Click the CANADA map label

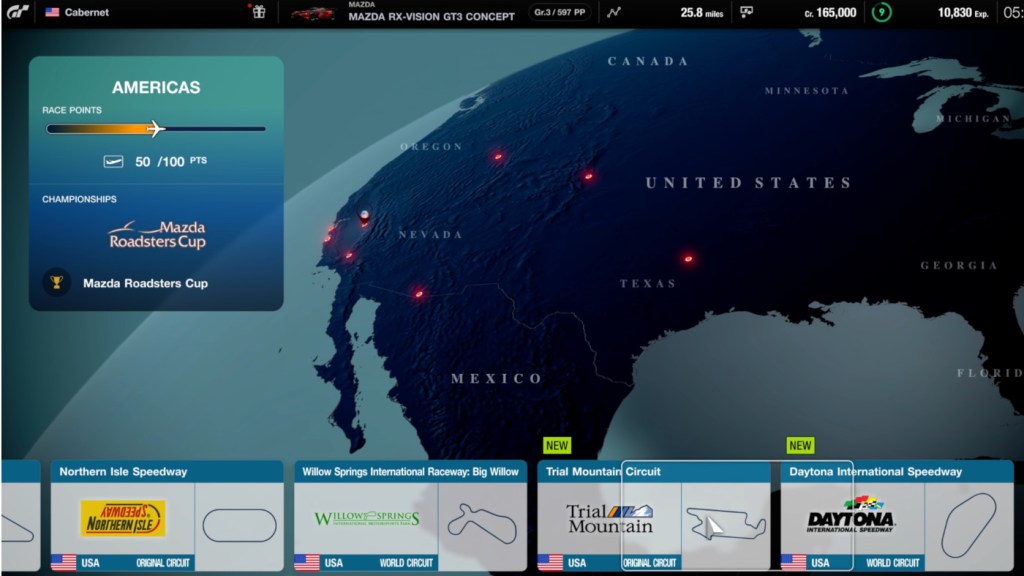pyautogui.click(x=648, y=61)
